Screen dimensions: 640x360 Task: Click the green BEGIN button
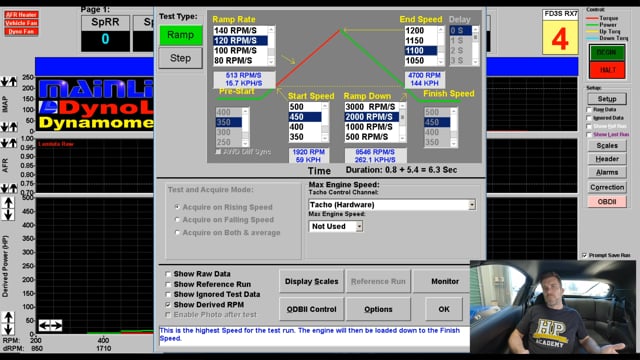coord(607,53)
